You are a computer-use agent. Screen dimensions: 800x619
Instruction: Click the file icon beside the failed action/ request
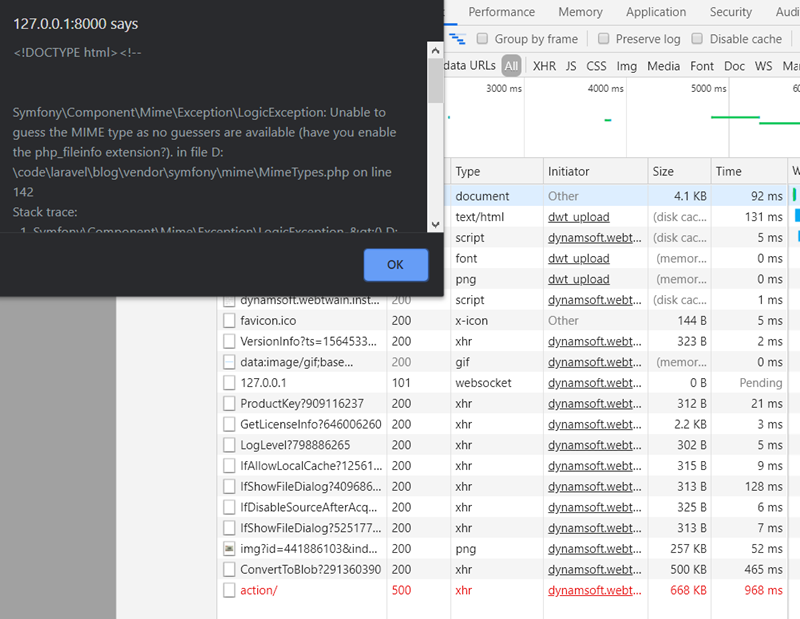230,590
